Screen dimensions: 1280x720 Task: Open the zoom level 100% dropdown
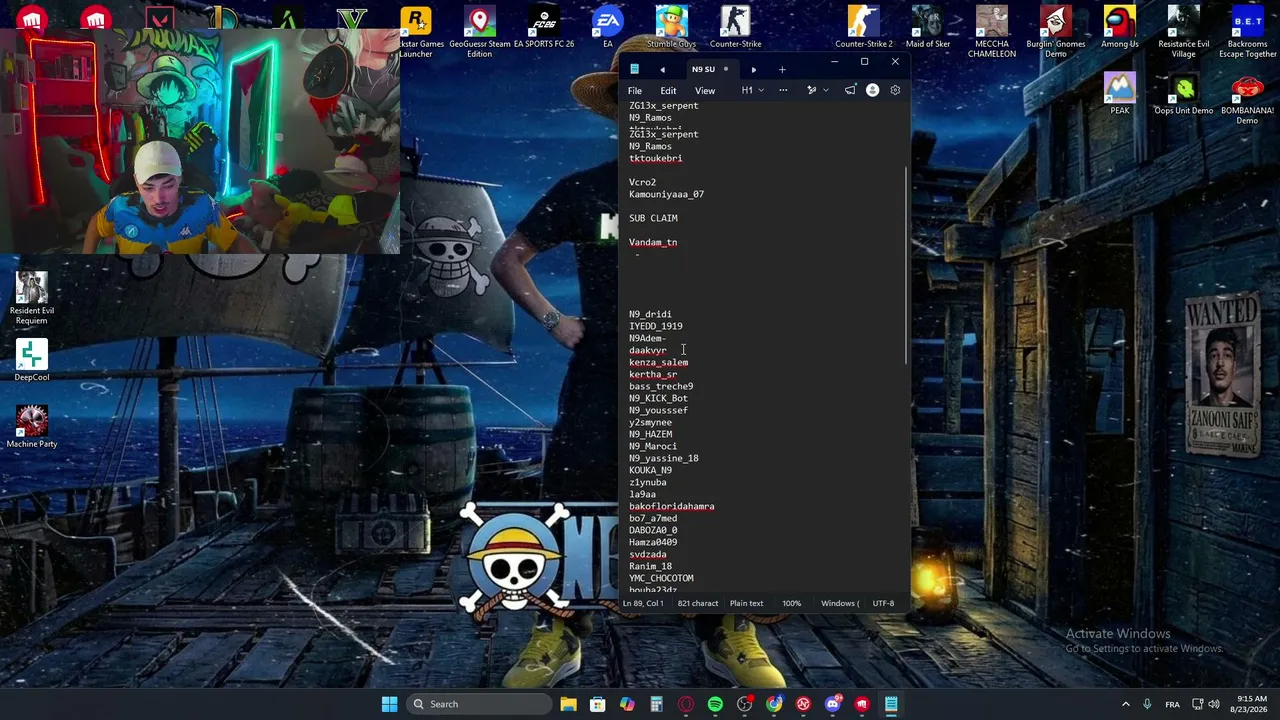(791, 603)
